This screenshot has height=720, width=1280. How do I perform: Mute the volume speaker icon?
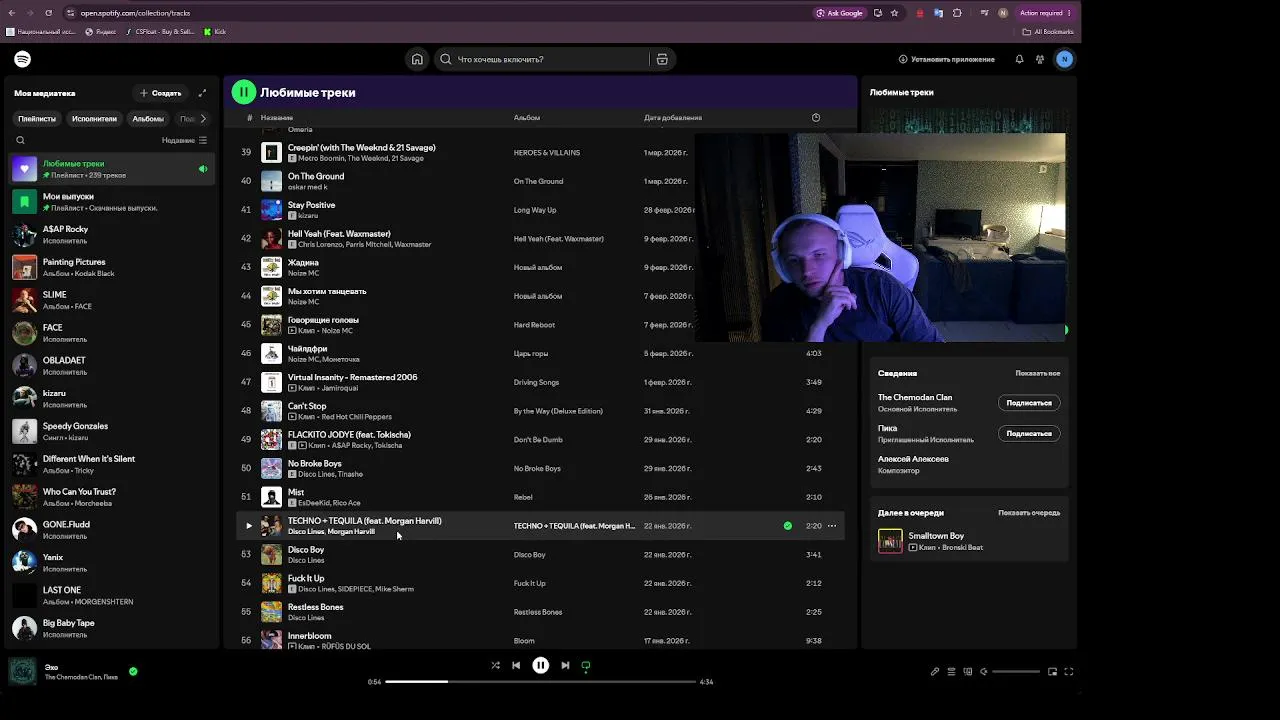point(983,672)
